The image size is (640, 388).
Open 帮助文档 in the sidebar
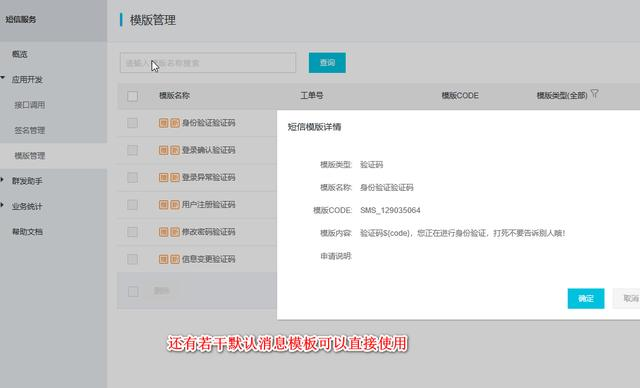pos(27,232)
